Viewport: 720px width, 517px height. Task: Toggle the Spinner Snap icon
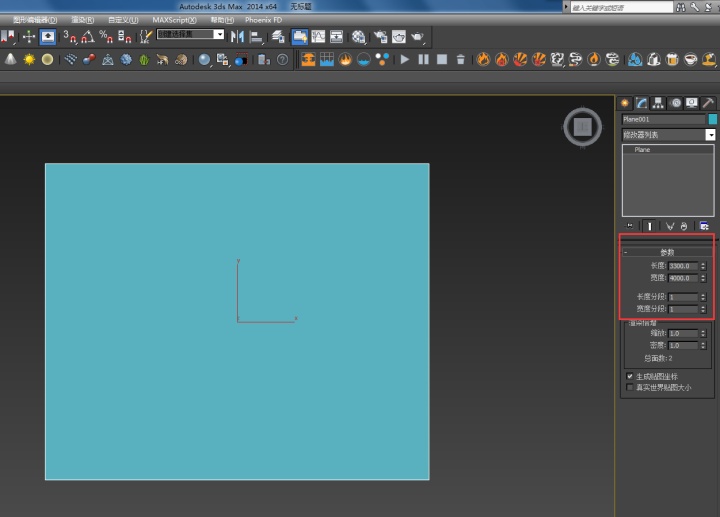coord(124,36)
